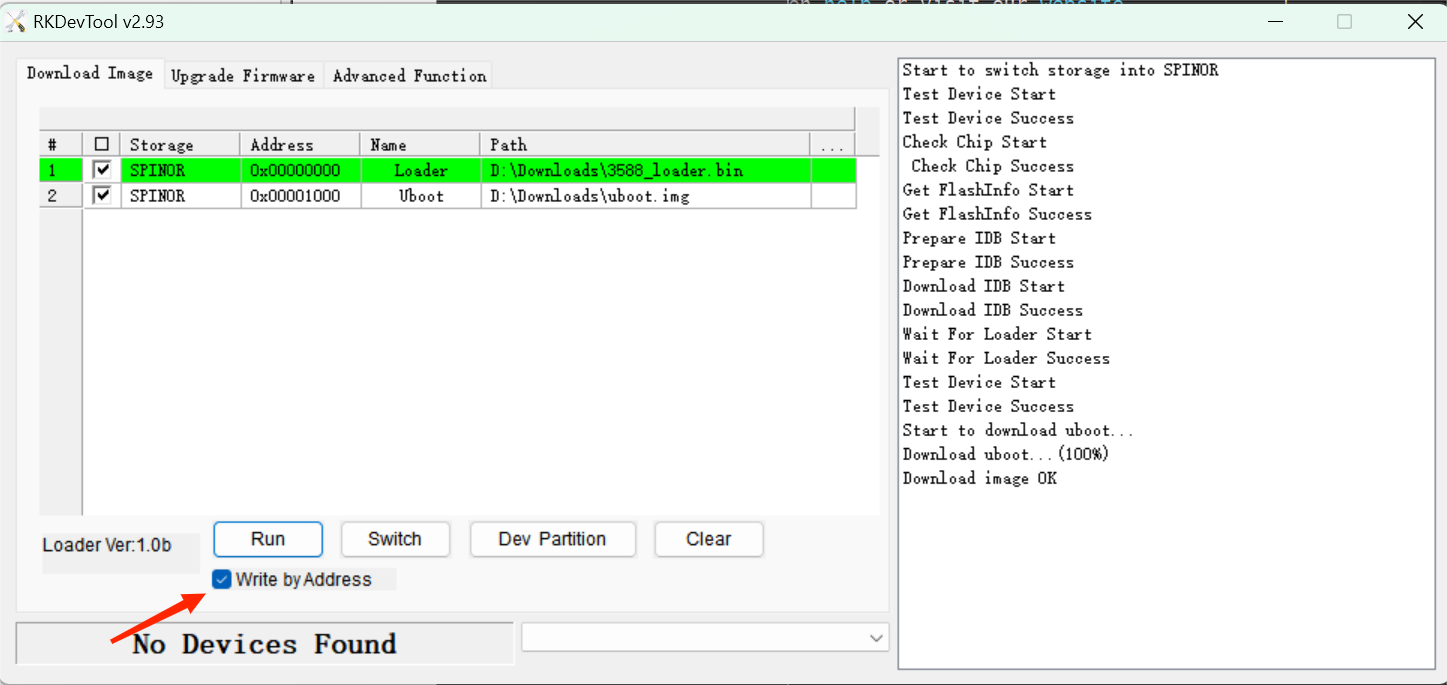Click log line 'Start to switch storage into SPINOR'

1060,70
